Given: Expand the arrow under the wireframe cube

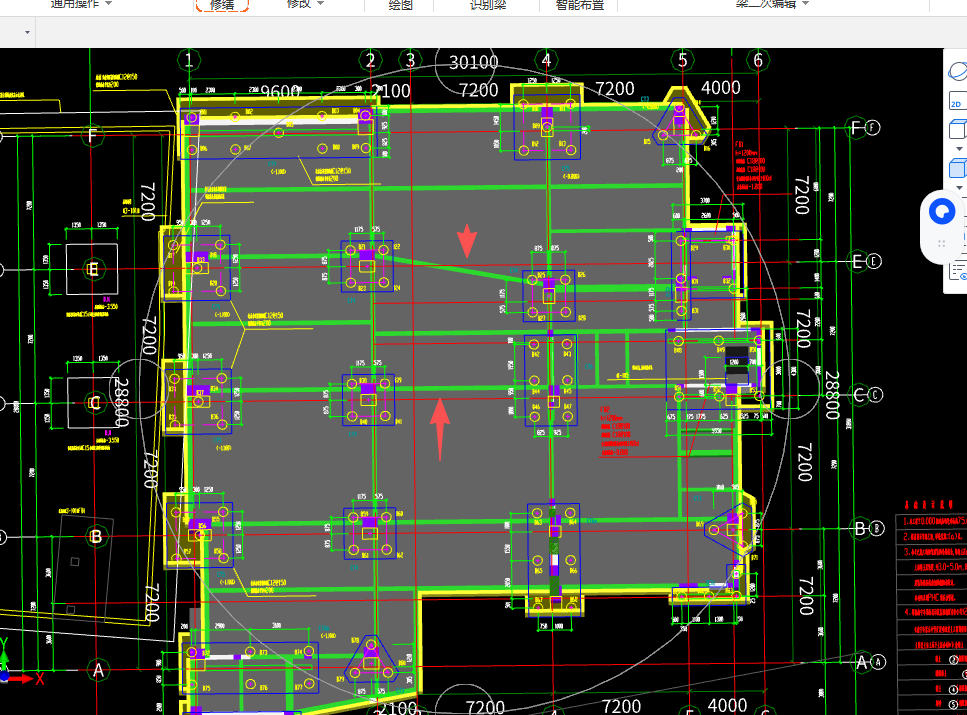Looking at the screenshot, I should click(958, 149).
